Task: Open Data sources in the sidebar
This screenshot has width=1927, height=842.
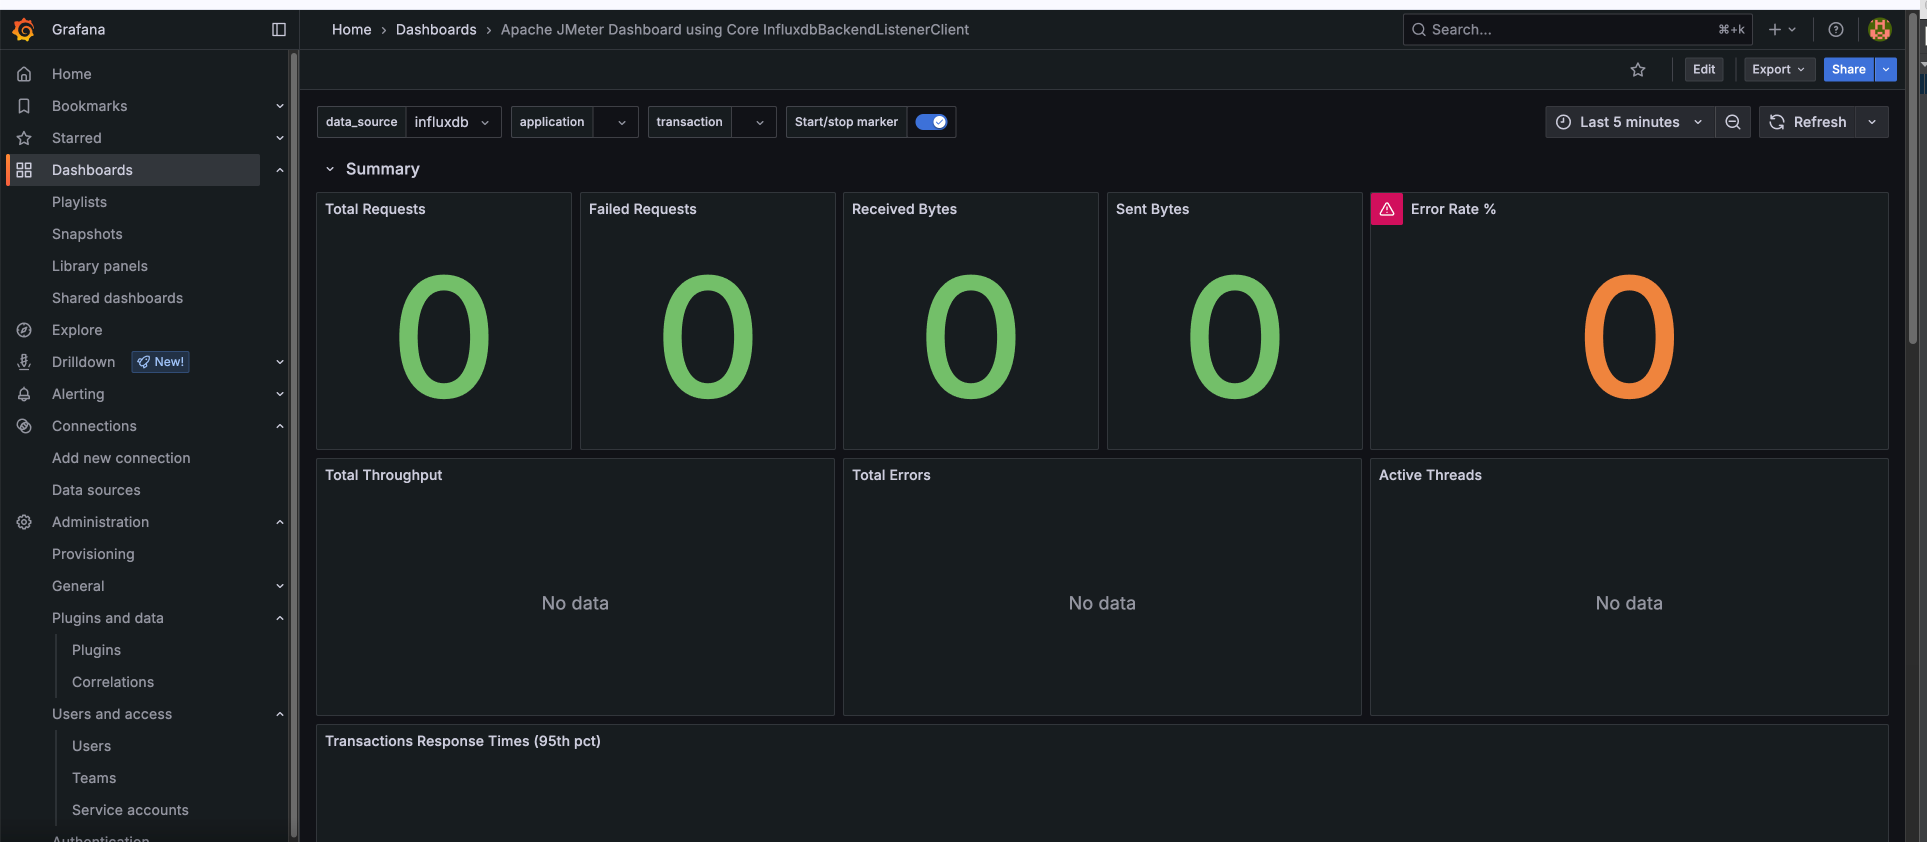Action: point(96,490)
